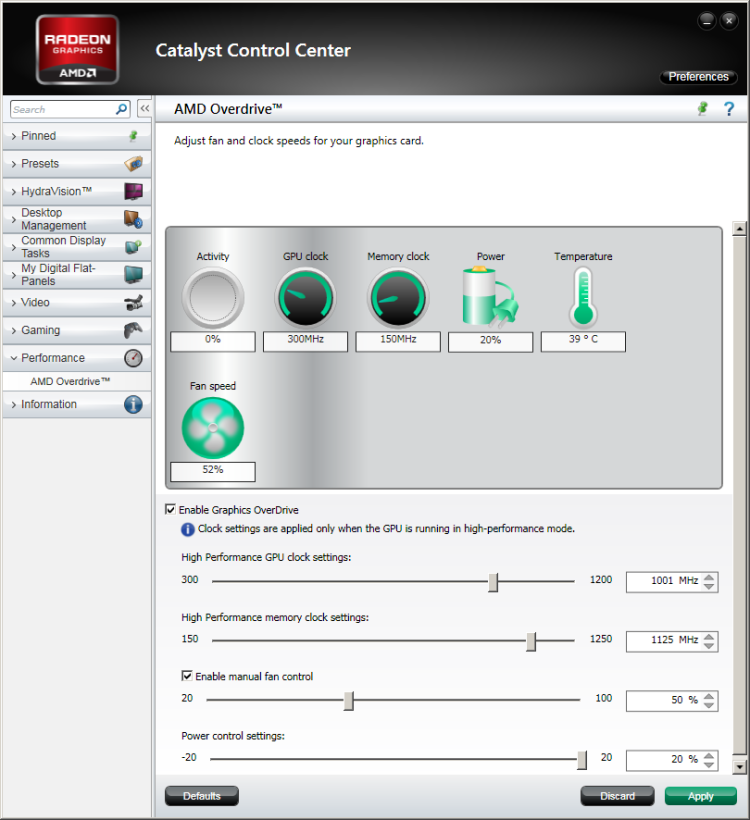Click the Memory clock gauge

(398, 298)
